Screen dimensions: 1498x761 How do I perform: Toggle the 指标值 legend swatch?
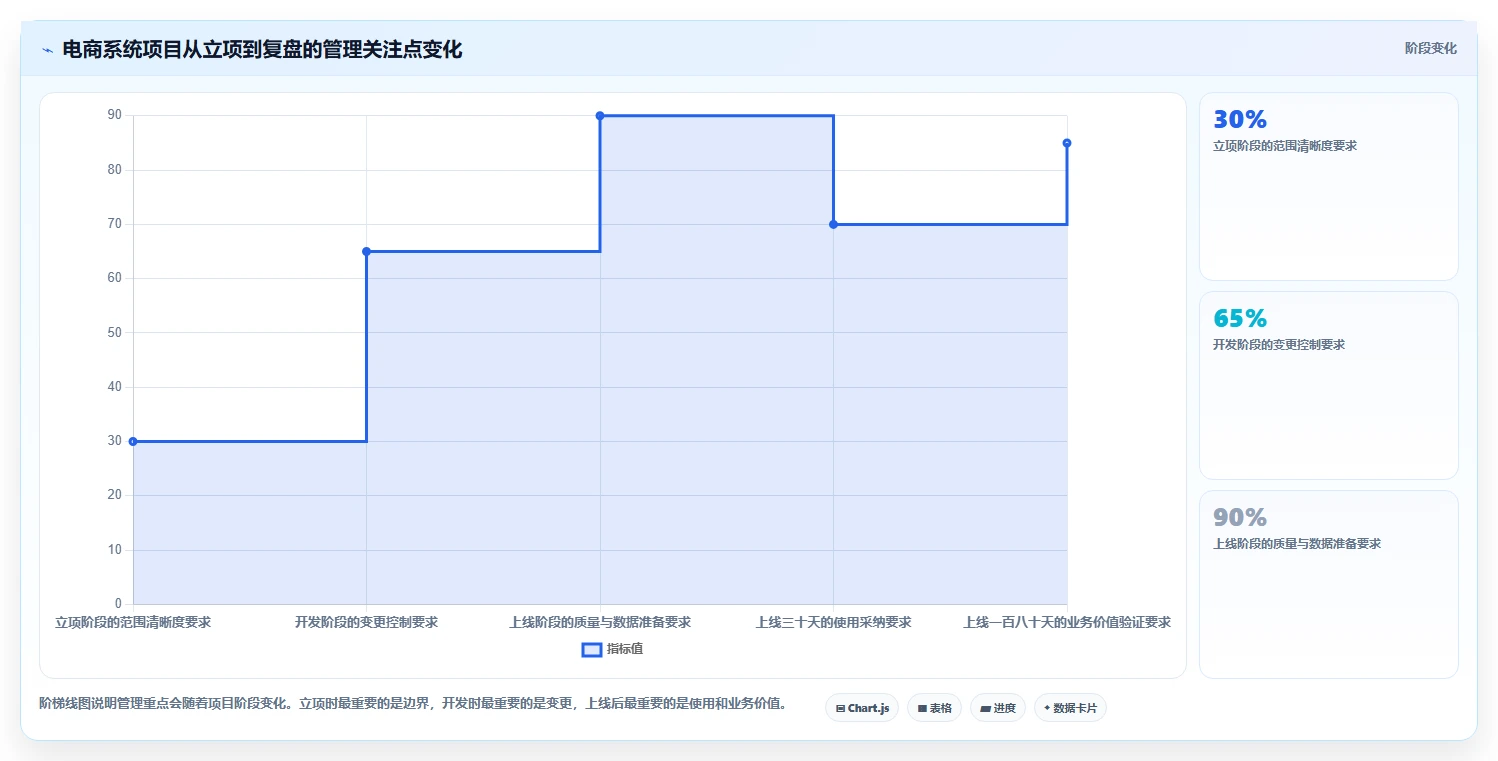tap(592, 650)
